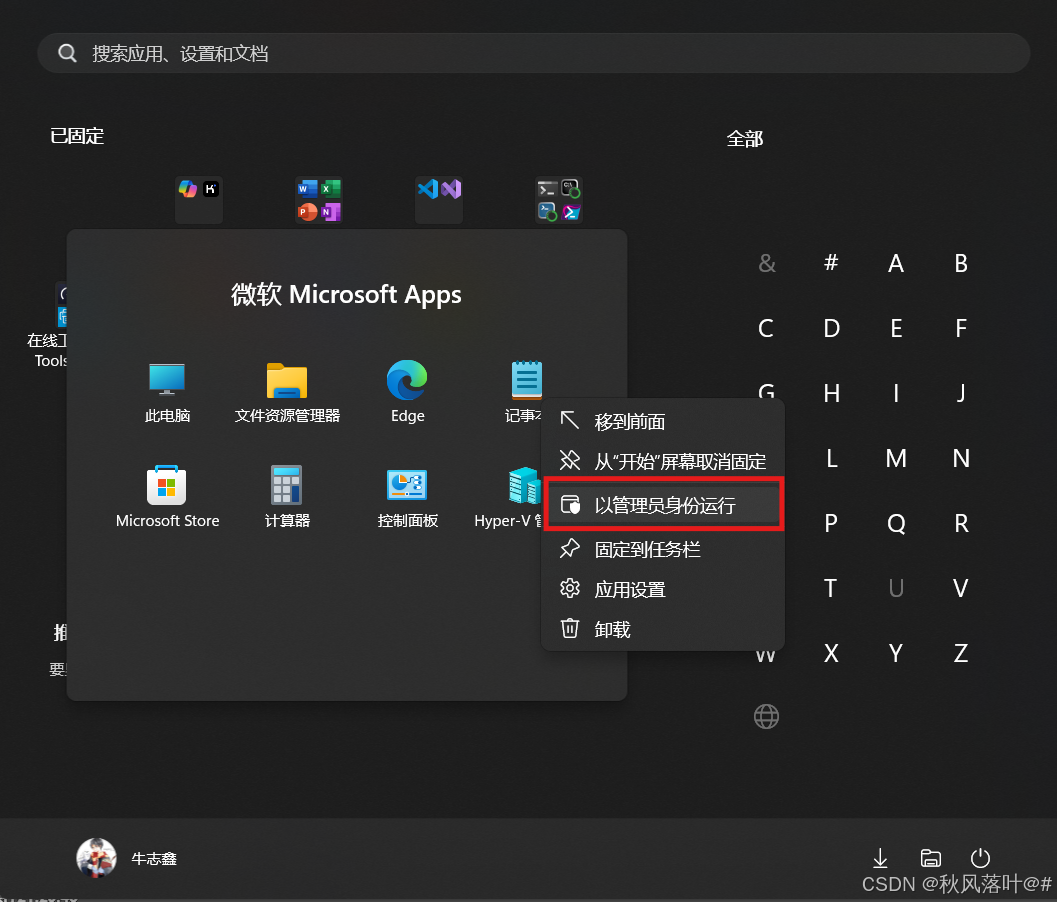
Task: Jump to letter J apps
Action: pos(961,393)
